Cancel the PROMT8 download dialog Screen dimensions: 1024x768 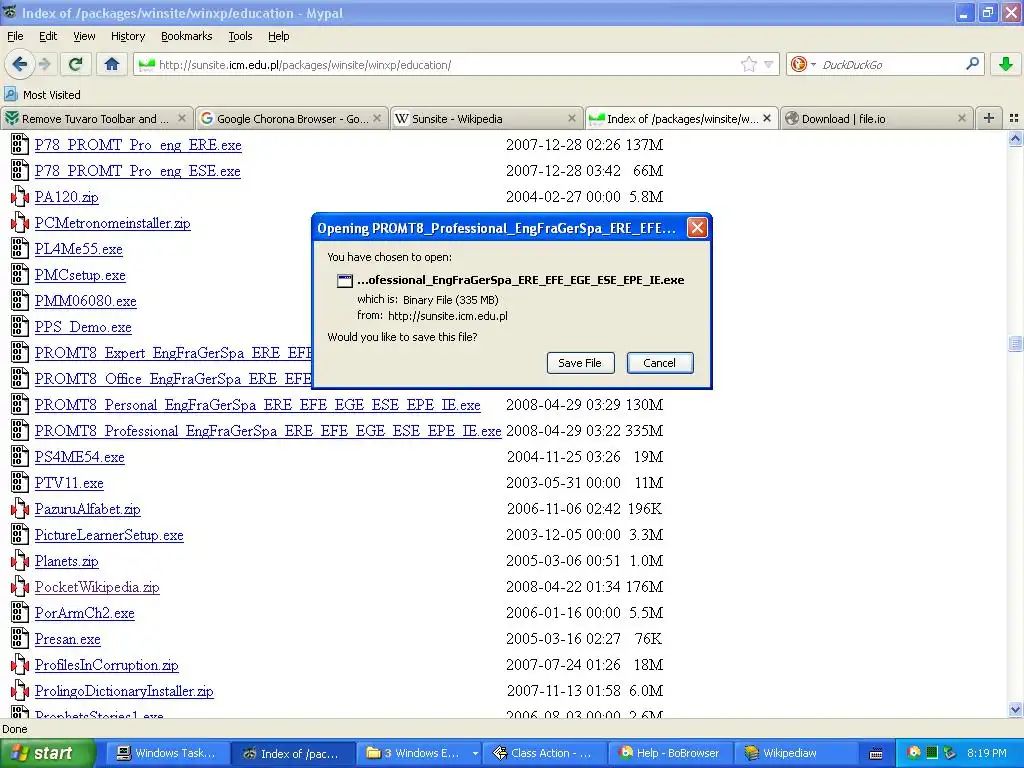tap(660, 363)
